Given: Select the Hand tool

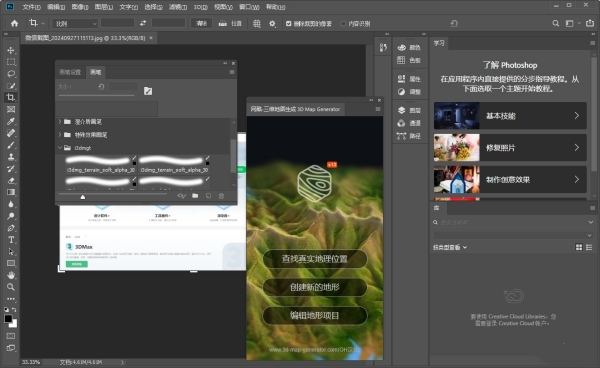Looking at the screenshot, I should pyautogui.click(x=11, y=275).
